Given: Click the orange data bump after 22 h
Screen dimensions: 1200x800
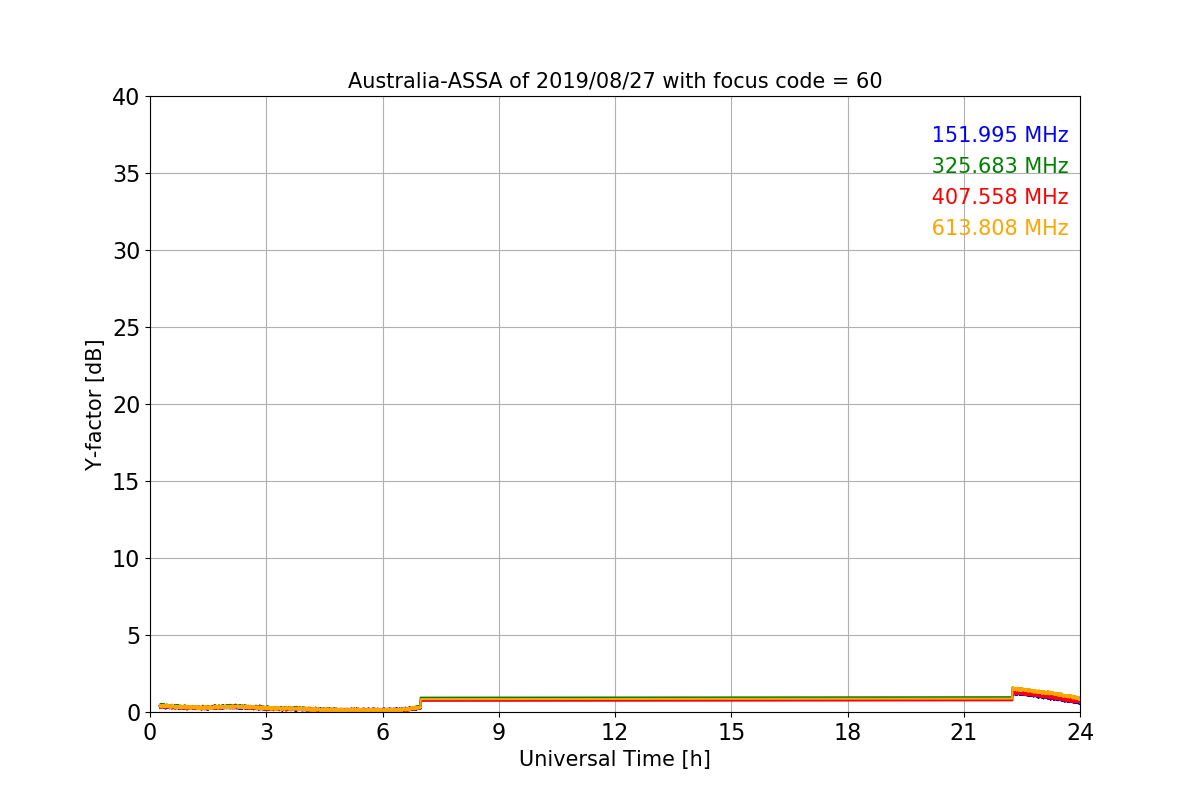Looking at the screenshot, I should tap(1046, 694).
